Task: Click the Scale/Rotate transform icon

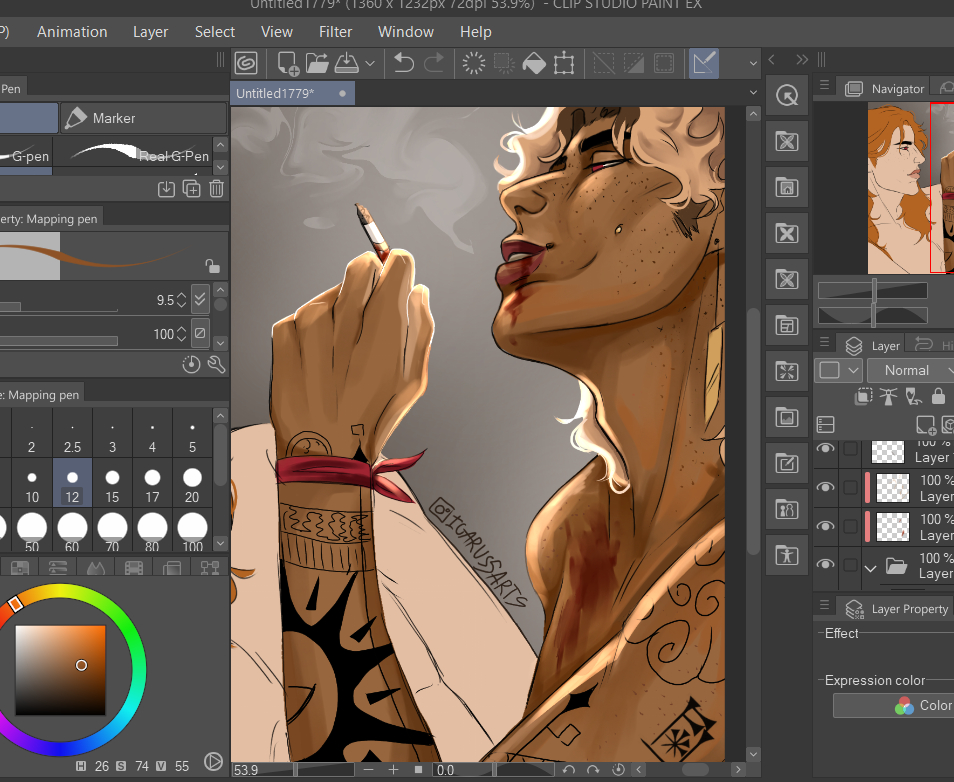Action: pos(564,63)
